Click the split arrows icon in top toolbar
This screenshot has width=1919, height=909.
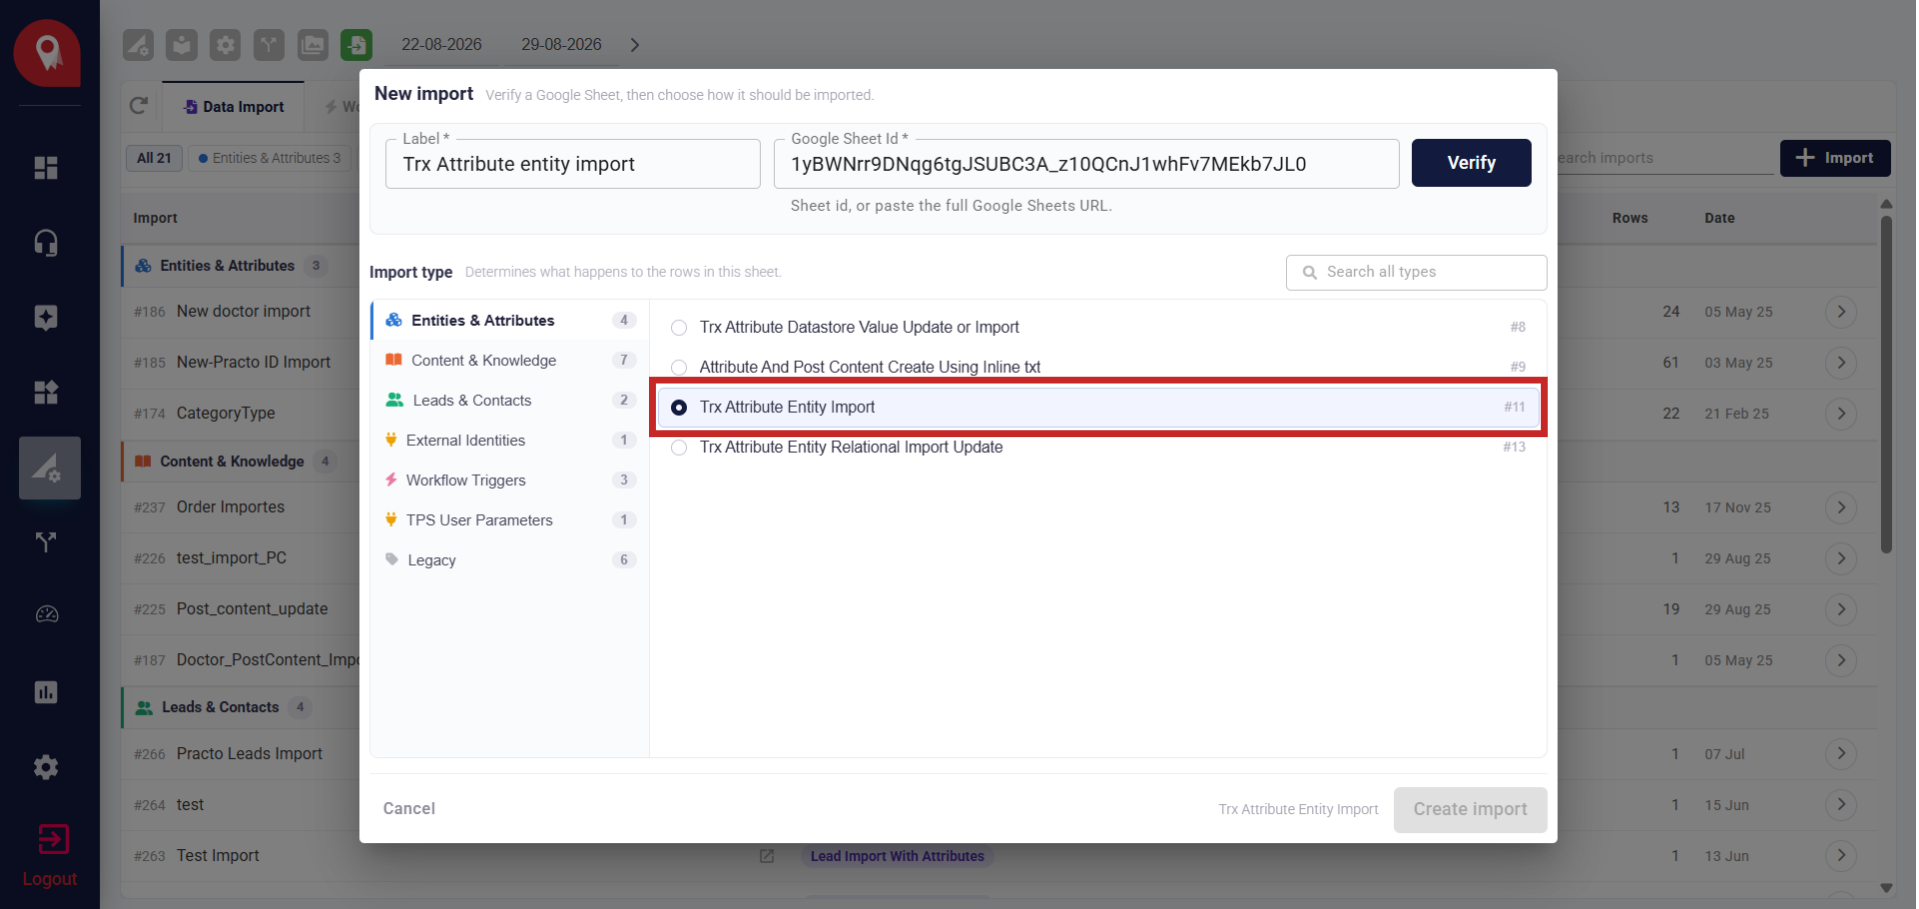tap(269, 45)
